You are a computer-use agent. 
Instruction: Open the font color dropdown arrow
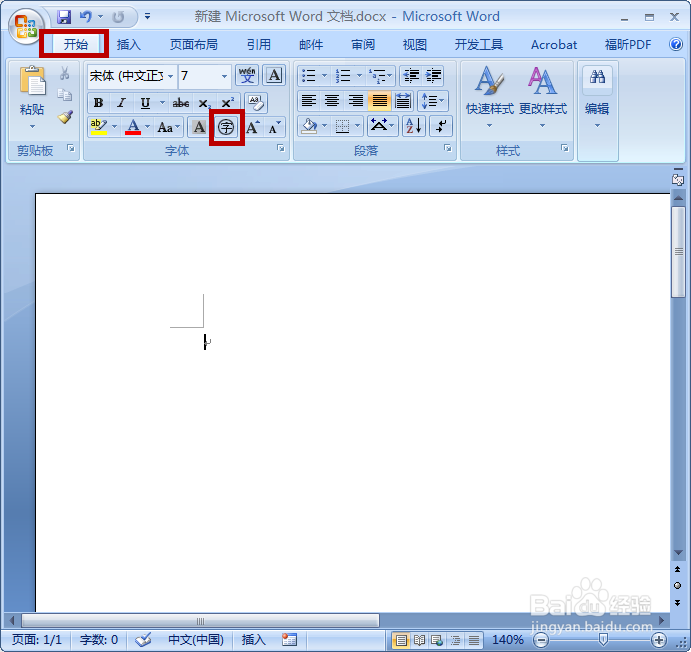pyautogui.click(x=148, y=127)
